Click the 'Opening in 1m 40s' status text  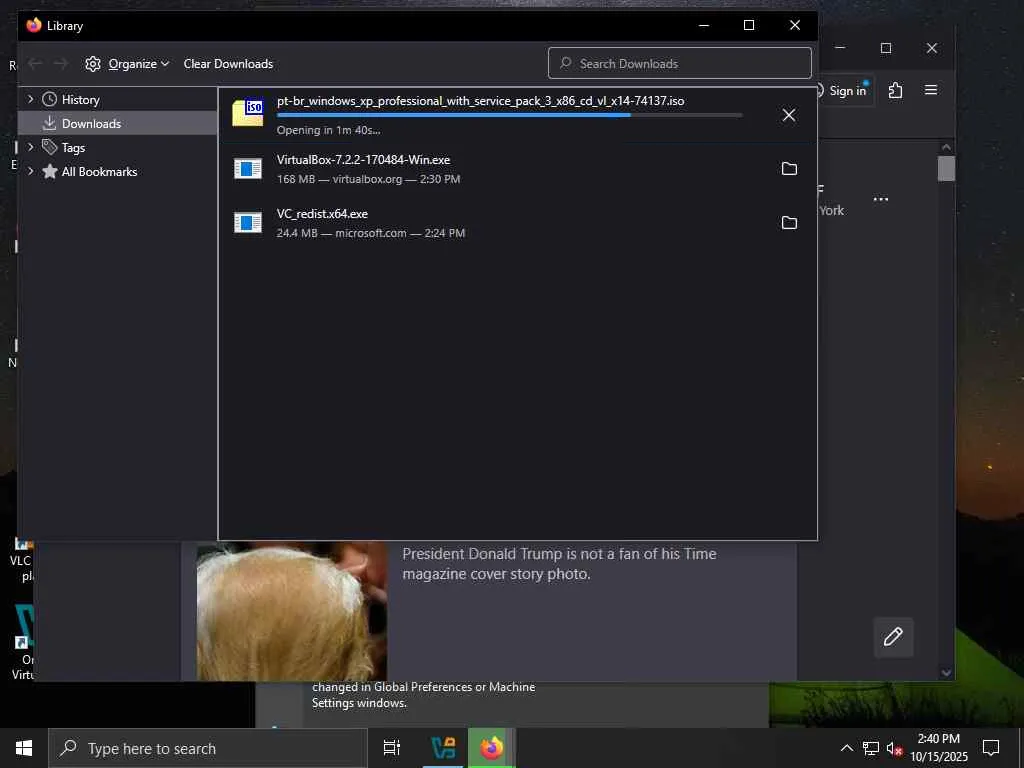[x=328, y=130]
